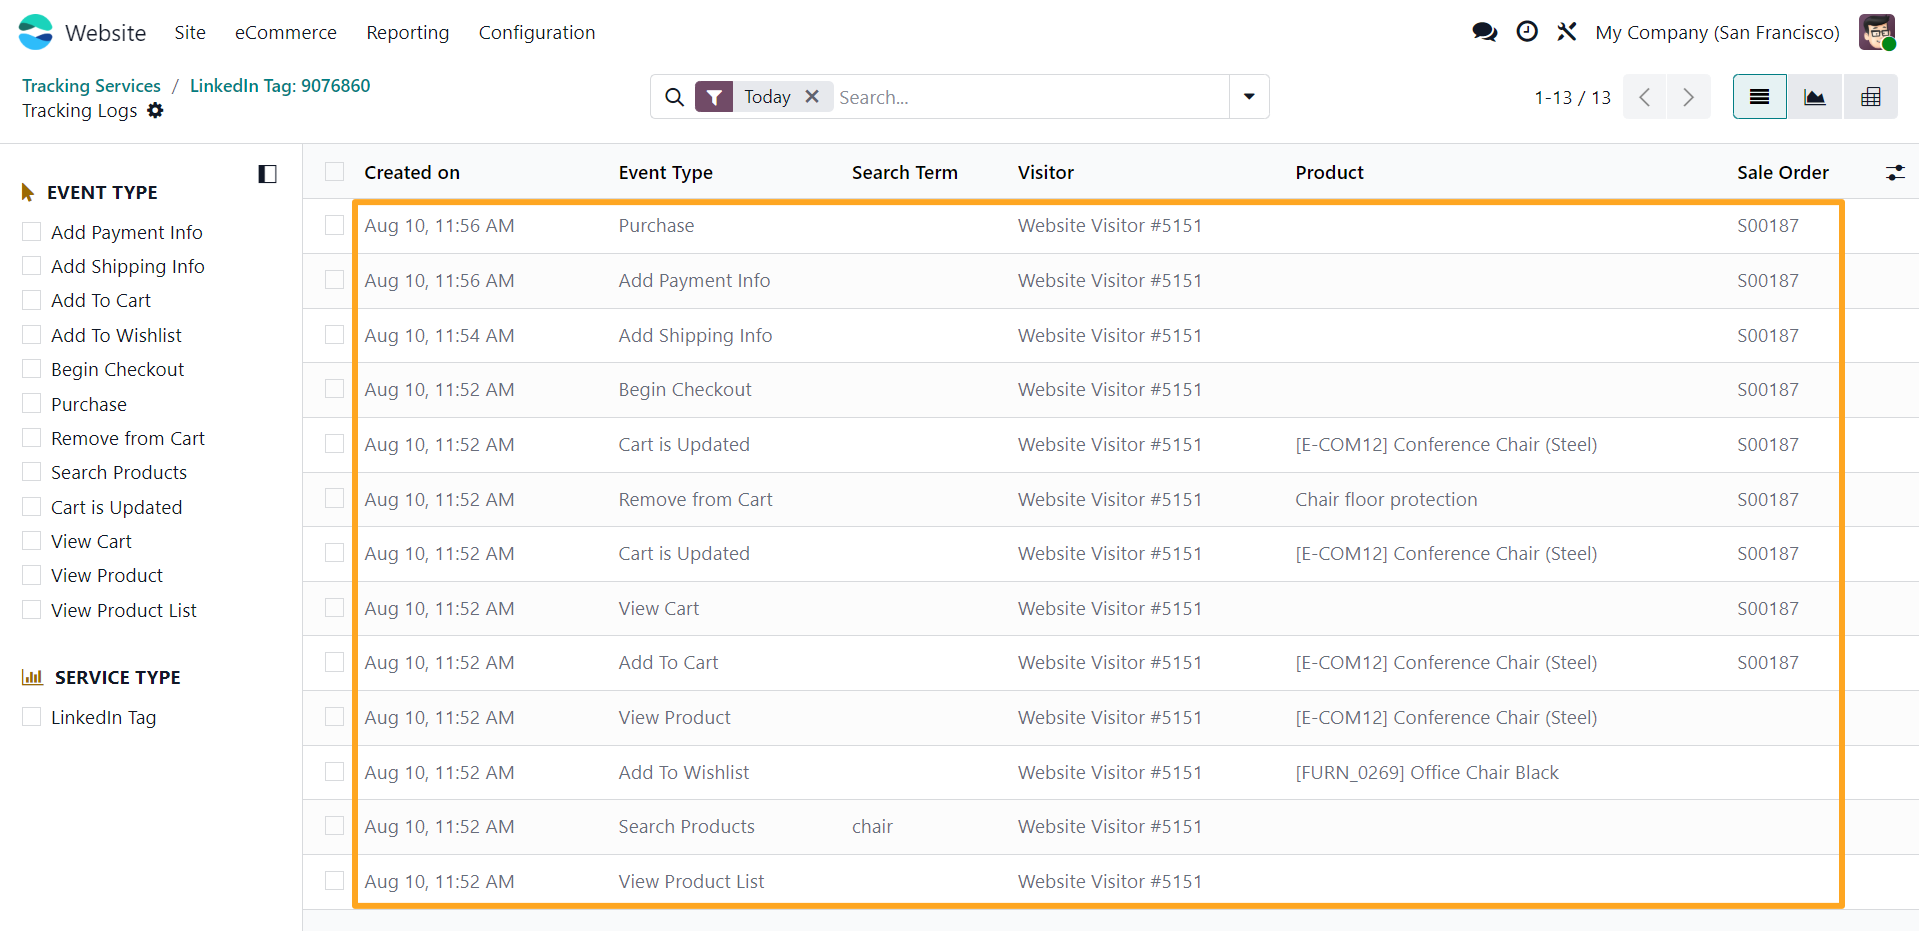The image size is (1919, 931).
Task: Go back to Tracking Services breadcrumb
Action: (91, 85)
